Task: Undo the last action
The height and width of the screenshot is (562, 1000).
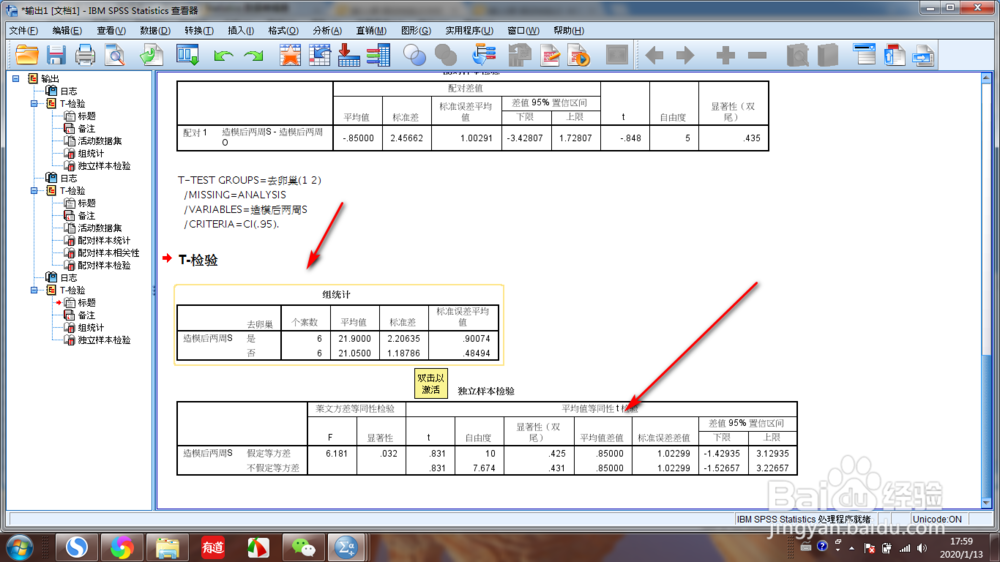Action: click(223, 56)
